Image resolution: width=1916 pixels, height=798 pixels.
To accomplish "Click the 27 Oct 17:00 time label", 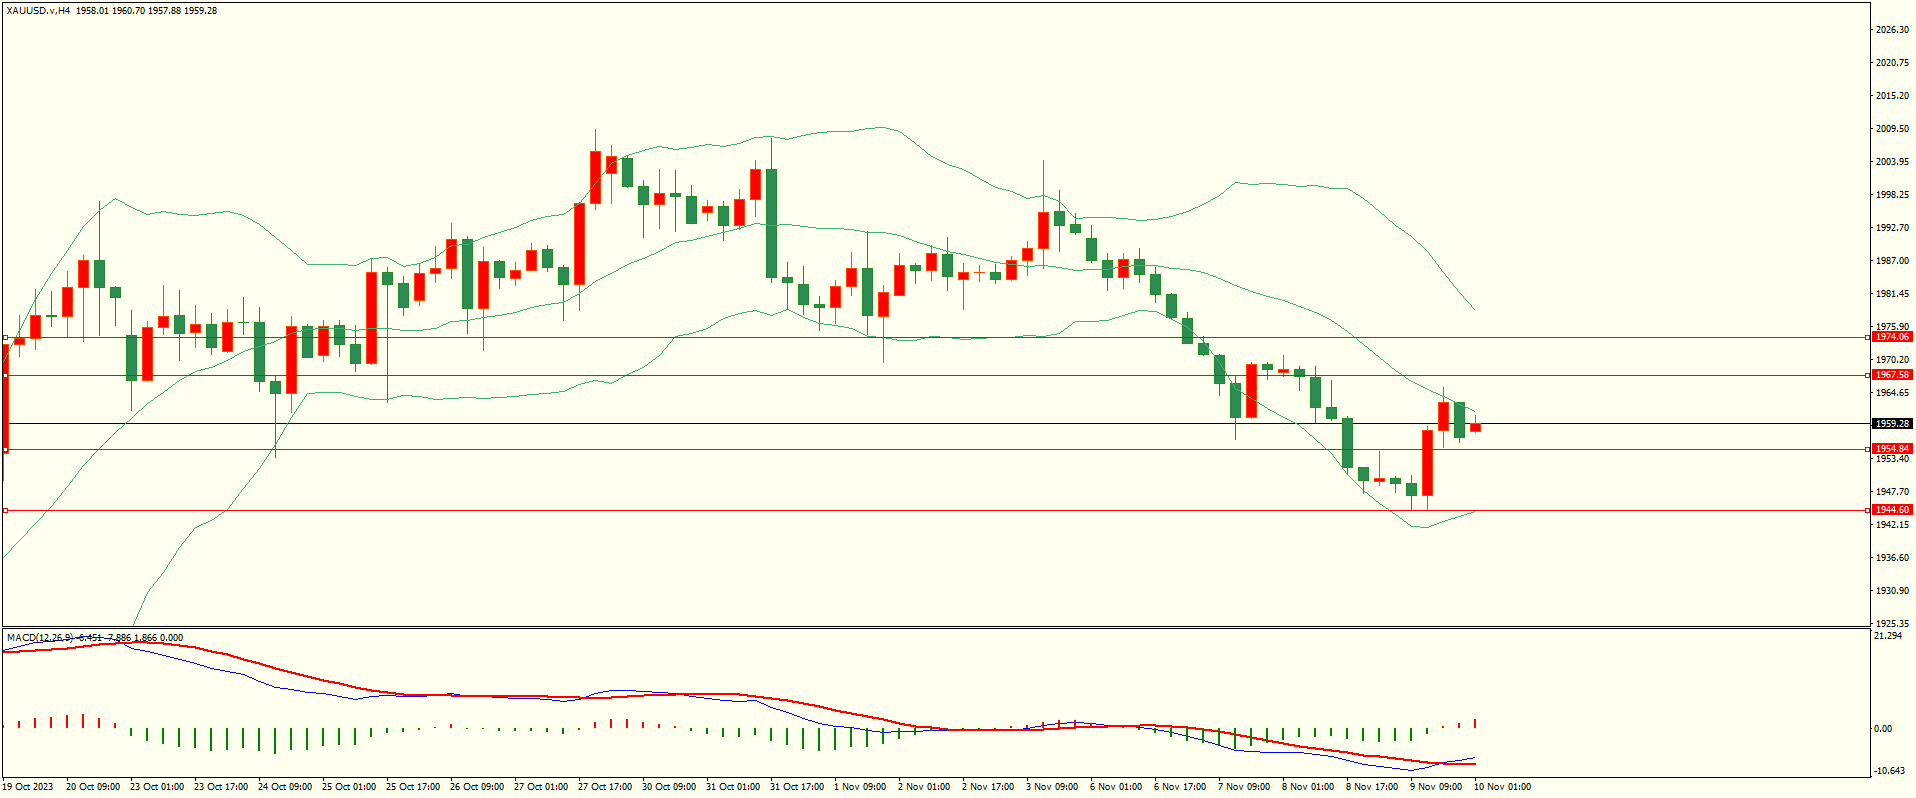I will click(x=604, y=787).
